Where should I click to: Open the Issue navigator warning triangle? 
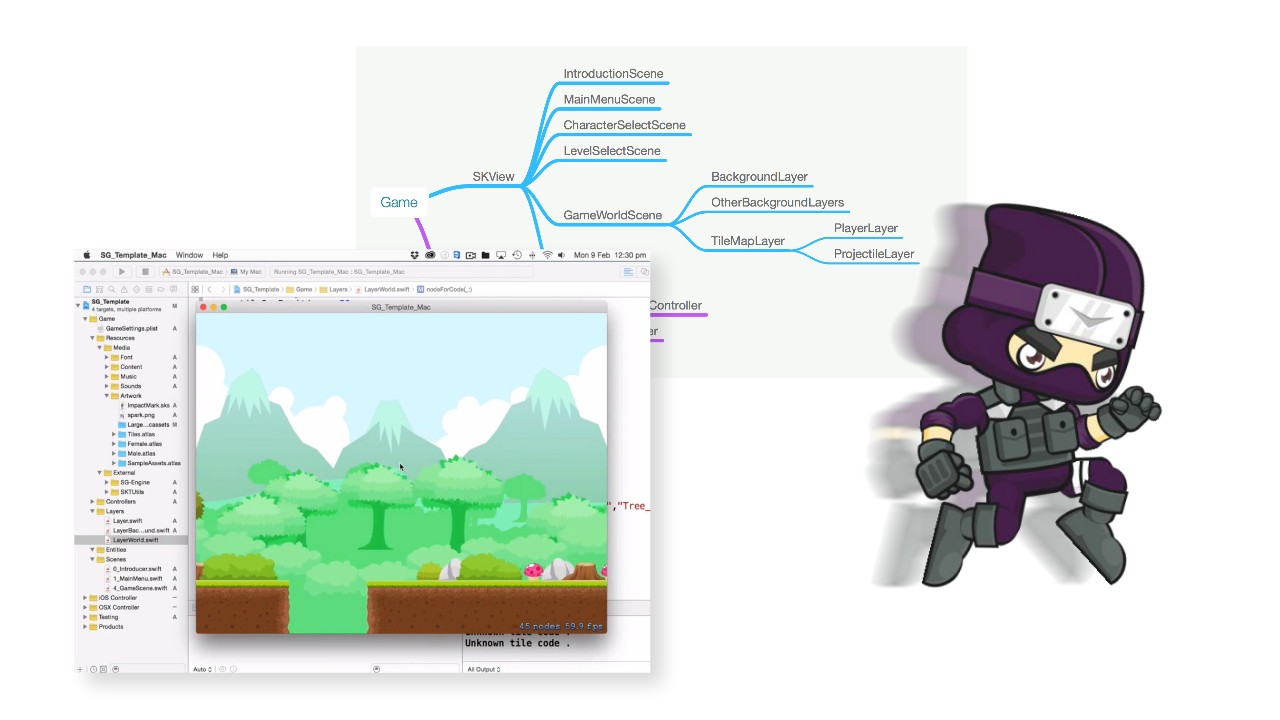[x=125, y=290]
